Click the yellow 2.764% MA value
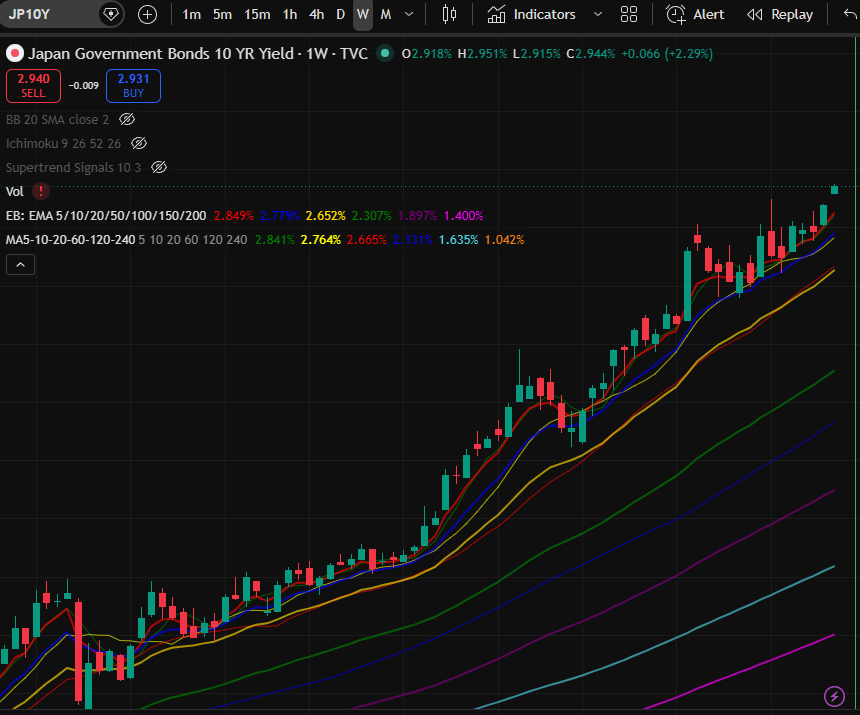 tap(321, 240)
